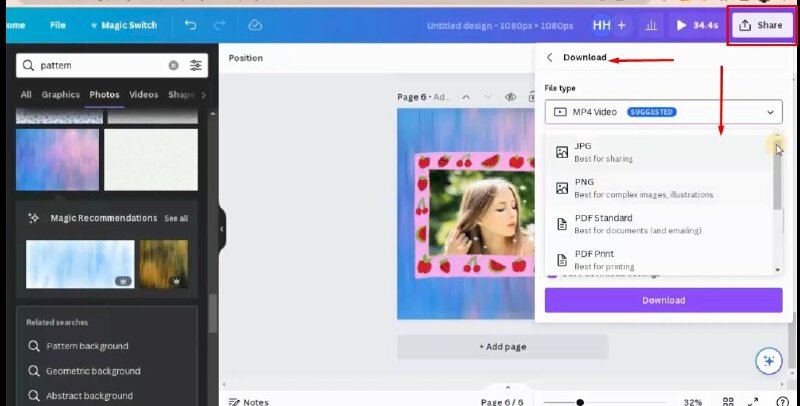
Task: Go to Home
Action: pyautogui.click(x=16, y=25)
